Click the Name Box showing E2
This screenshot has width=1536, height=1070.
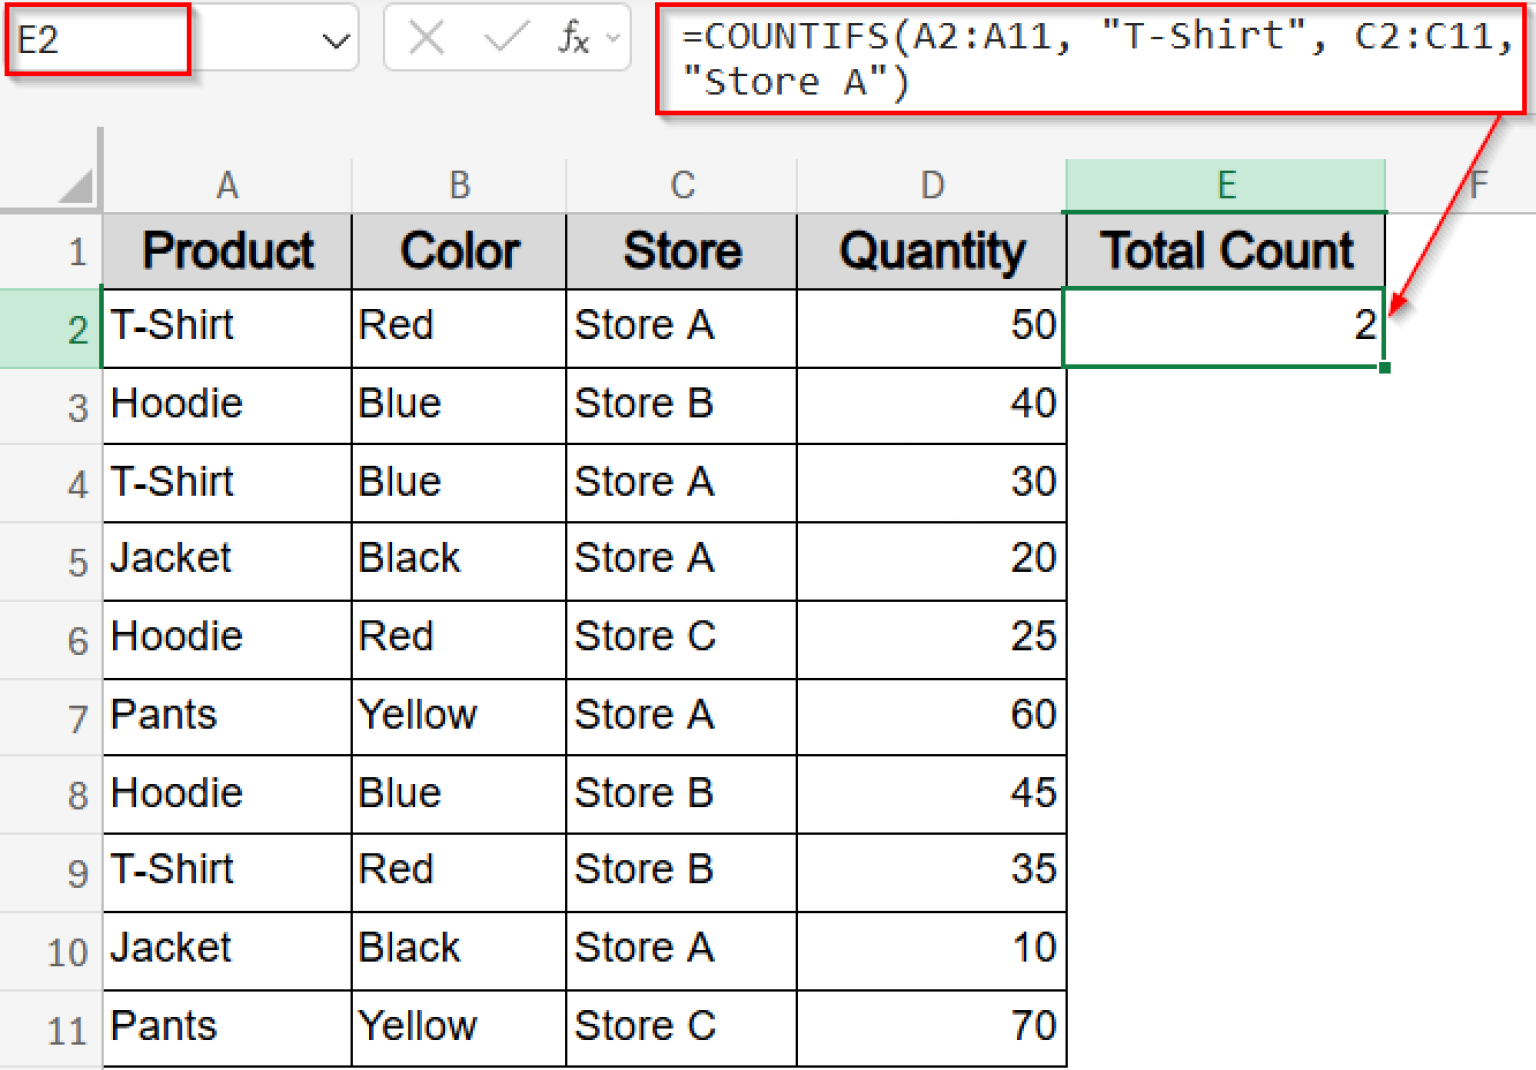tap(95, 38)
